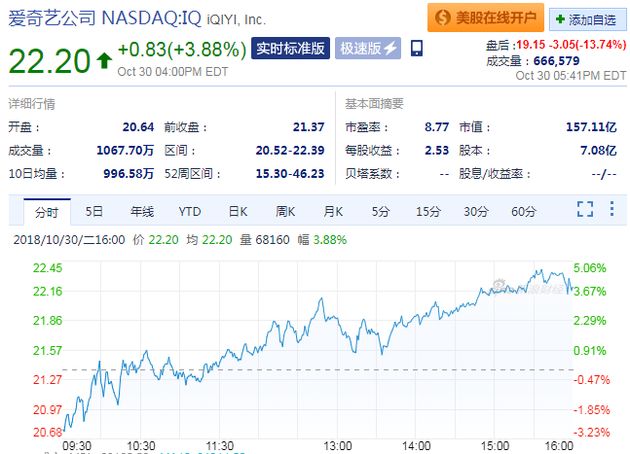
Task: Switch to 实时标准版 mode
Action: [290, 48]
